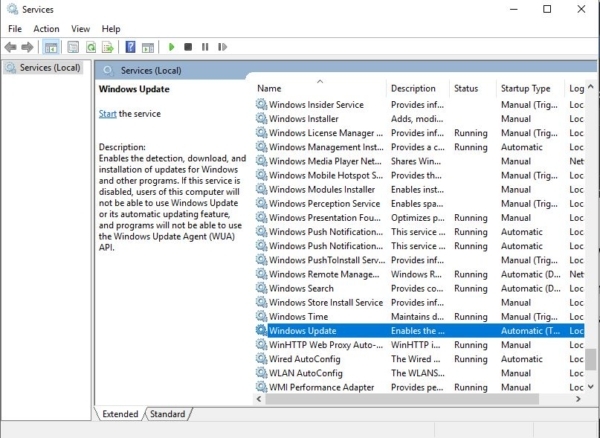Select the Windows Remote Manage... row

click(x=419, y=274)
